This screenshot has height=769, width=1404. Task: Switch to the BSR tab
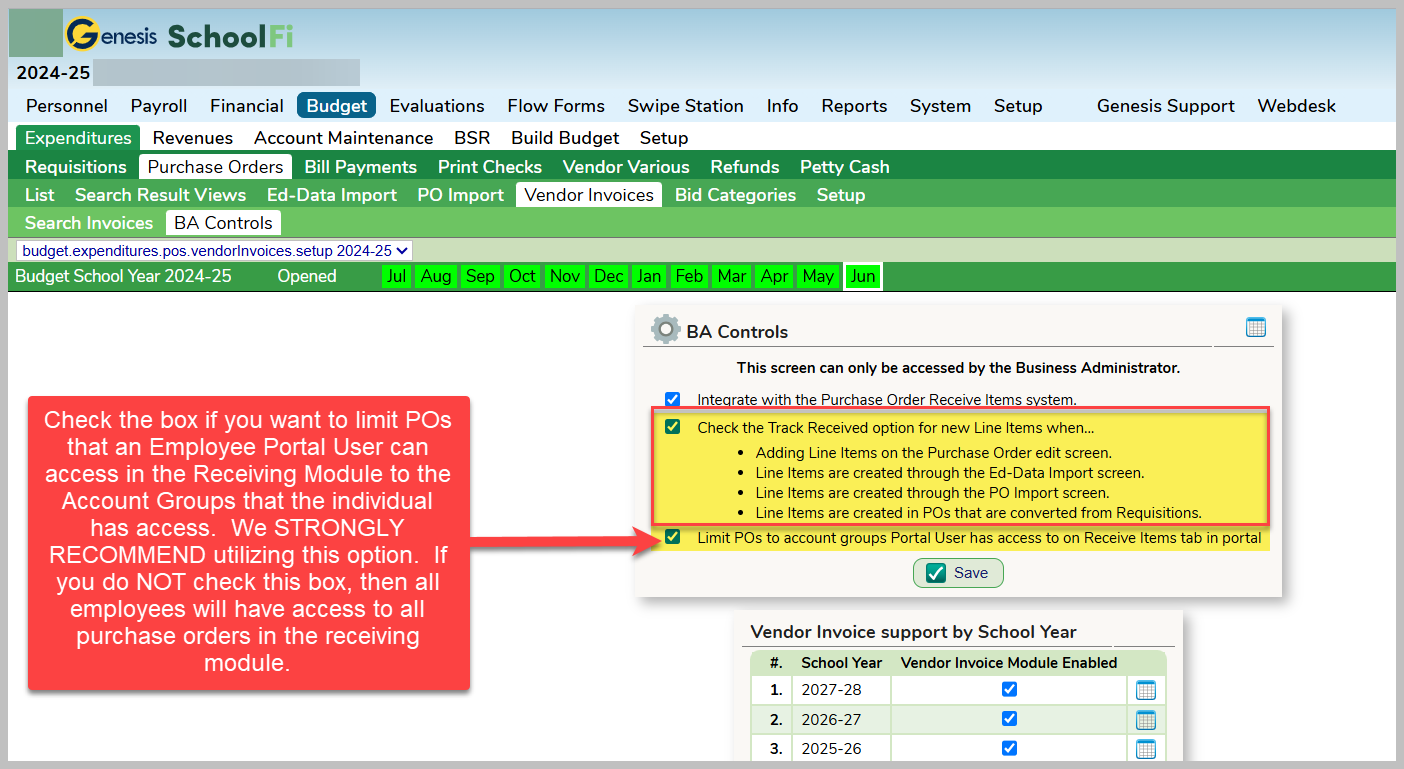click(472, 138)
